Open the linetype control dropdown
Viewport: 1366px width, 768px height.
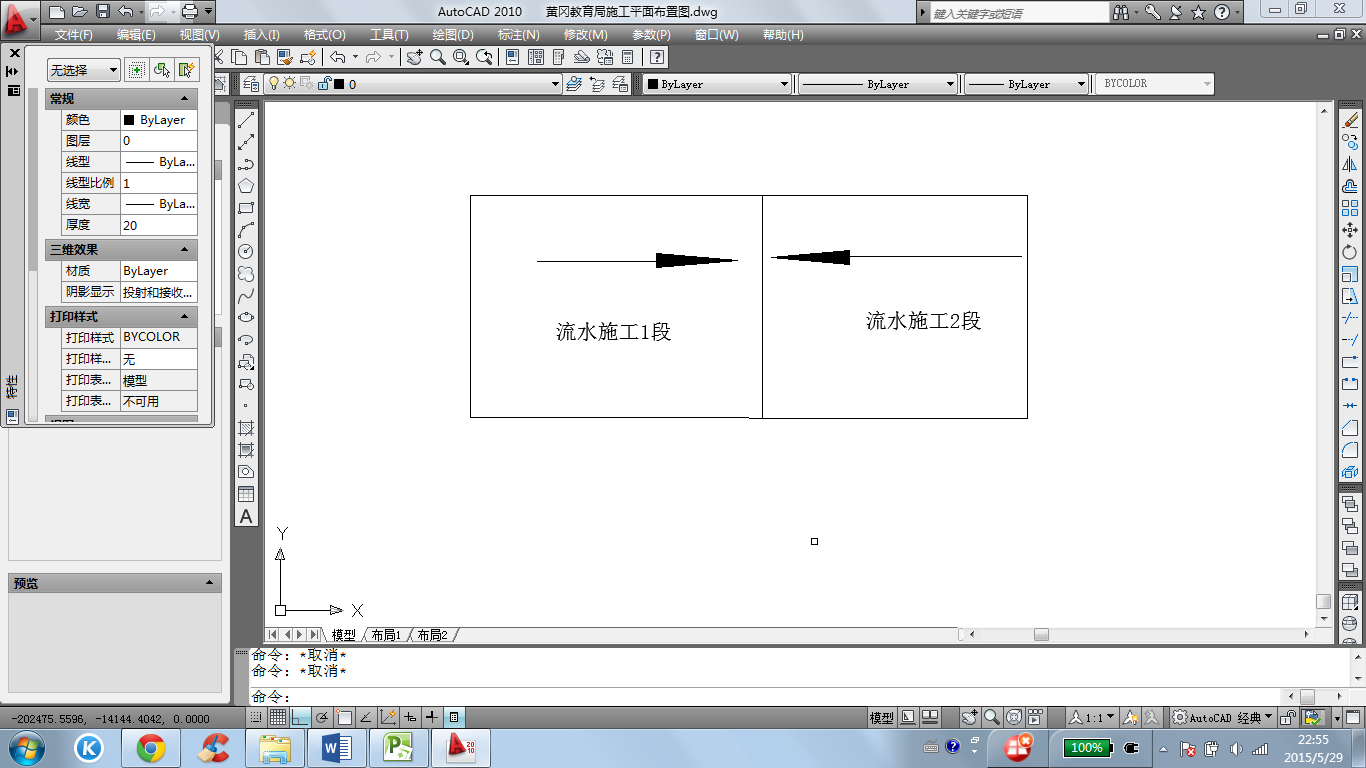tap(878, 84)
